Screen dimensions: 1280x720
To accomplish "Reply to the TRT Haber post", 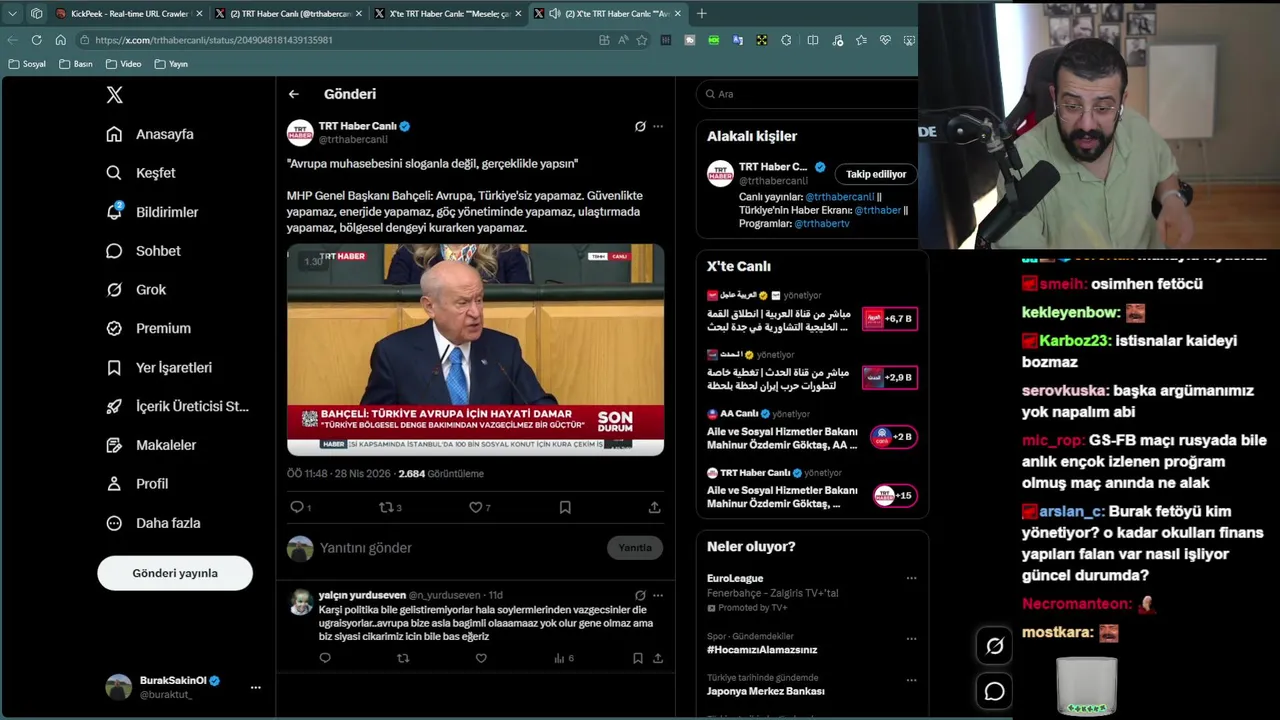I will point(297,508).
